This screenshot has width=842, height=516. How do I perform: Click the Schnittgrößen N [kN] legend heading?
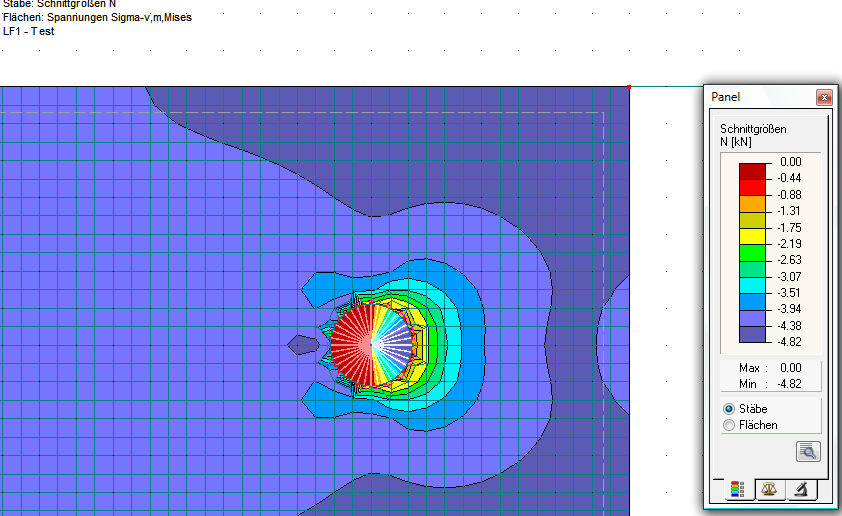753,135
